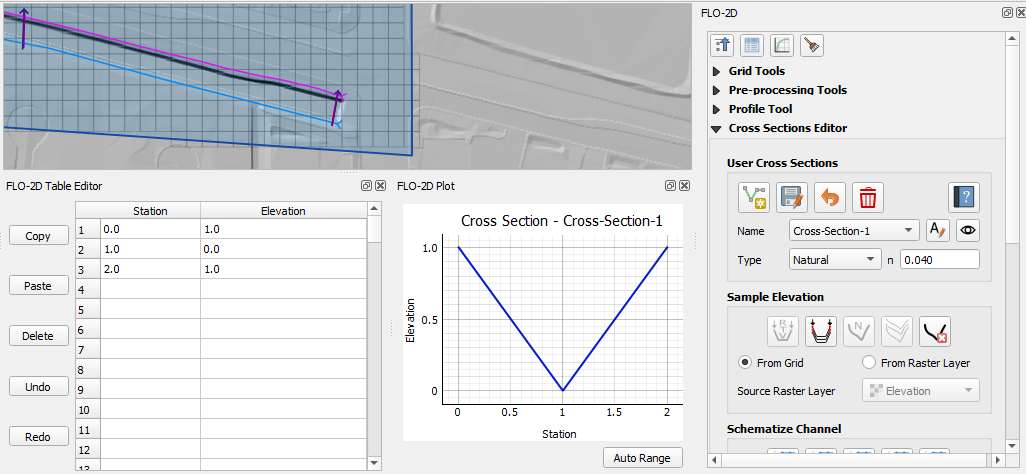Viewport: 1026px width, 474px height.
Task: Click the rename cross section icon
Action: [x=937, y=231]
